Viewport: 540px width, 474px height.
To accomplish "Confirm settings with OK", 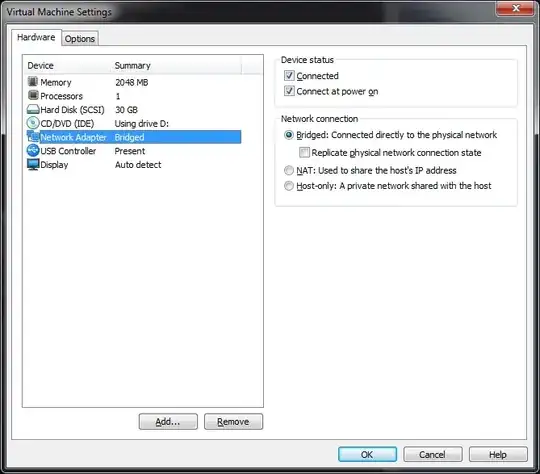I will pyautogui.click(x=367, y=454).
